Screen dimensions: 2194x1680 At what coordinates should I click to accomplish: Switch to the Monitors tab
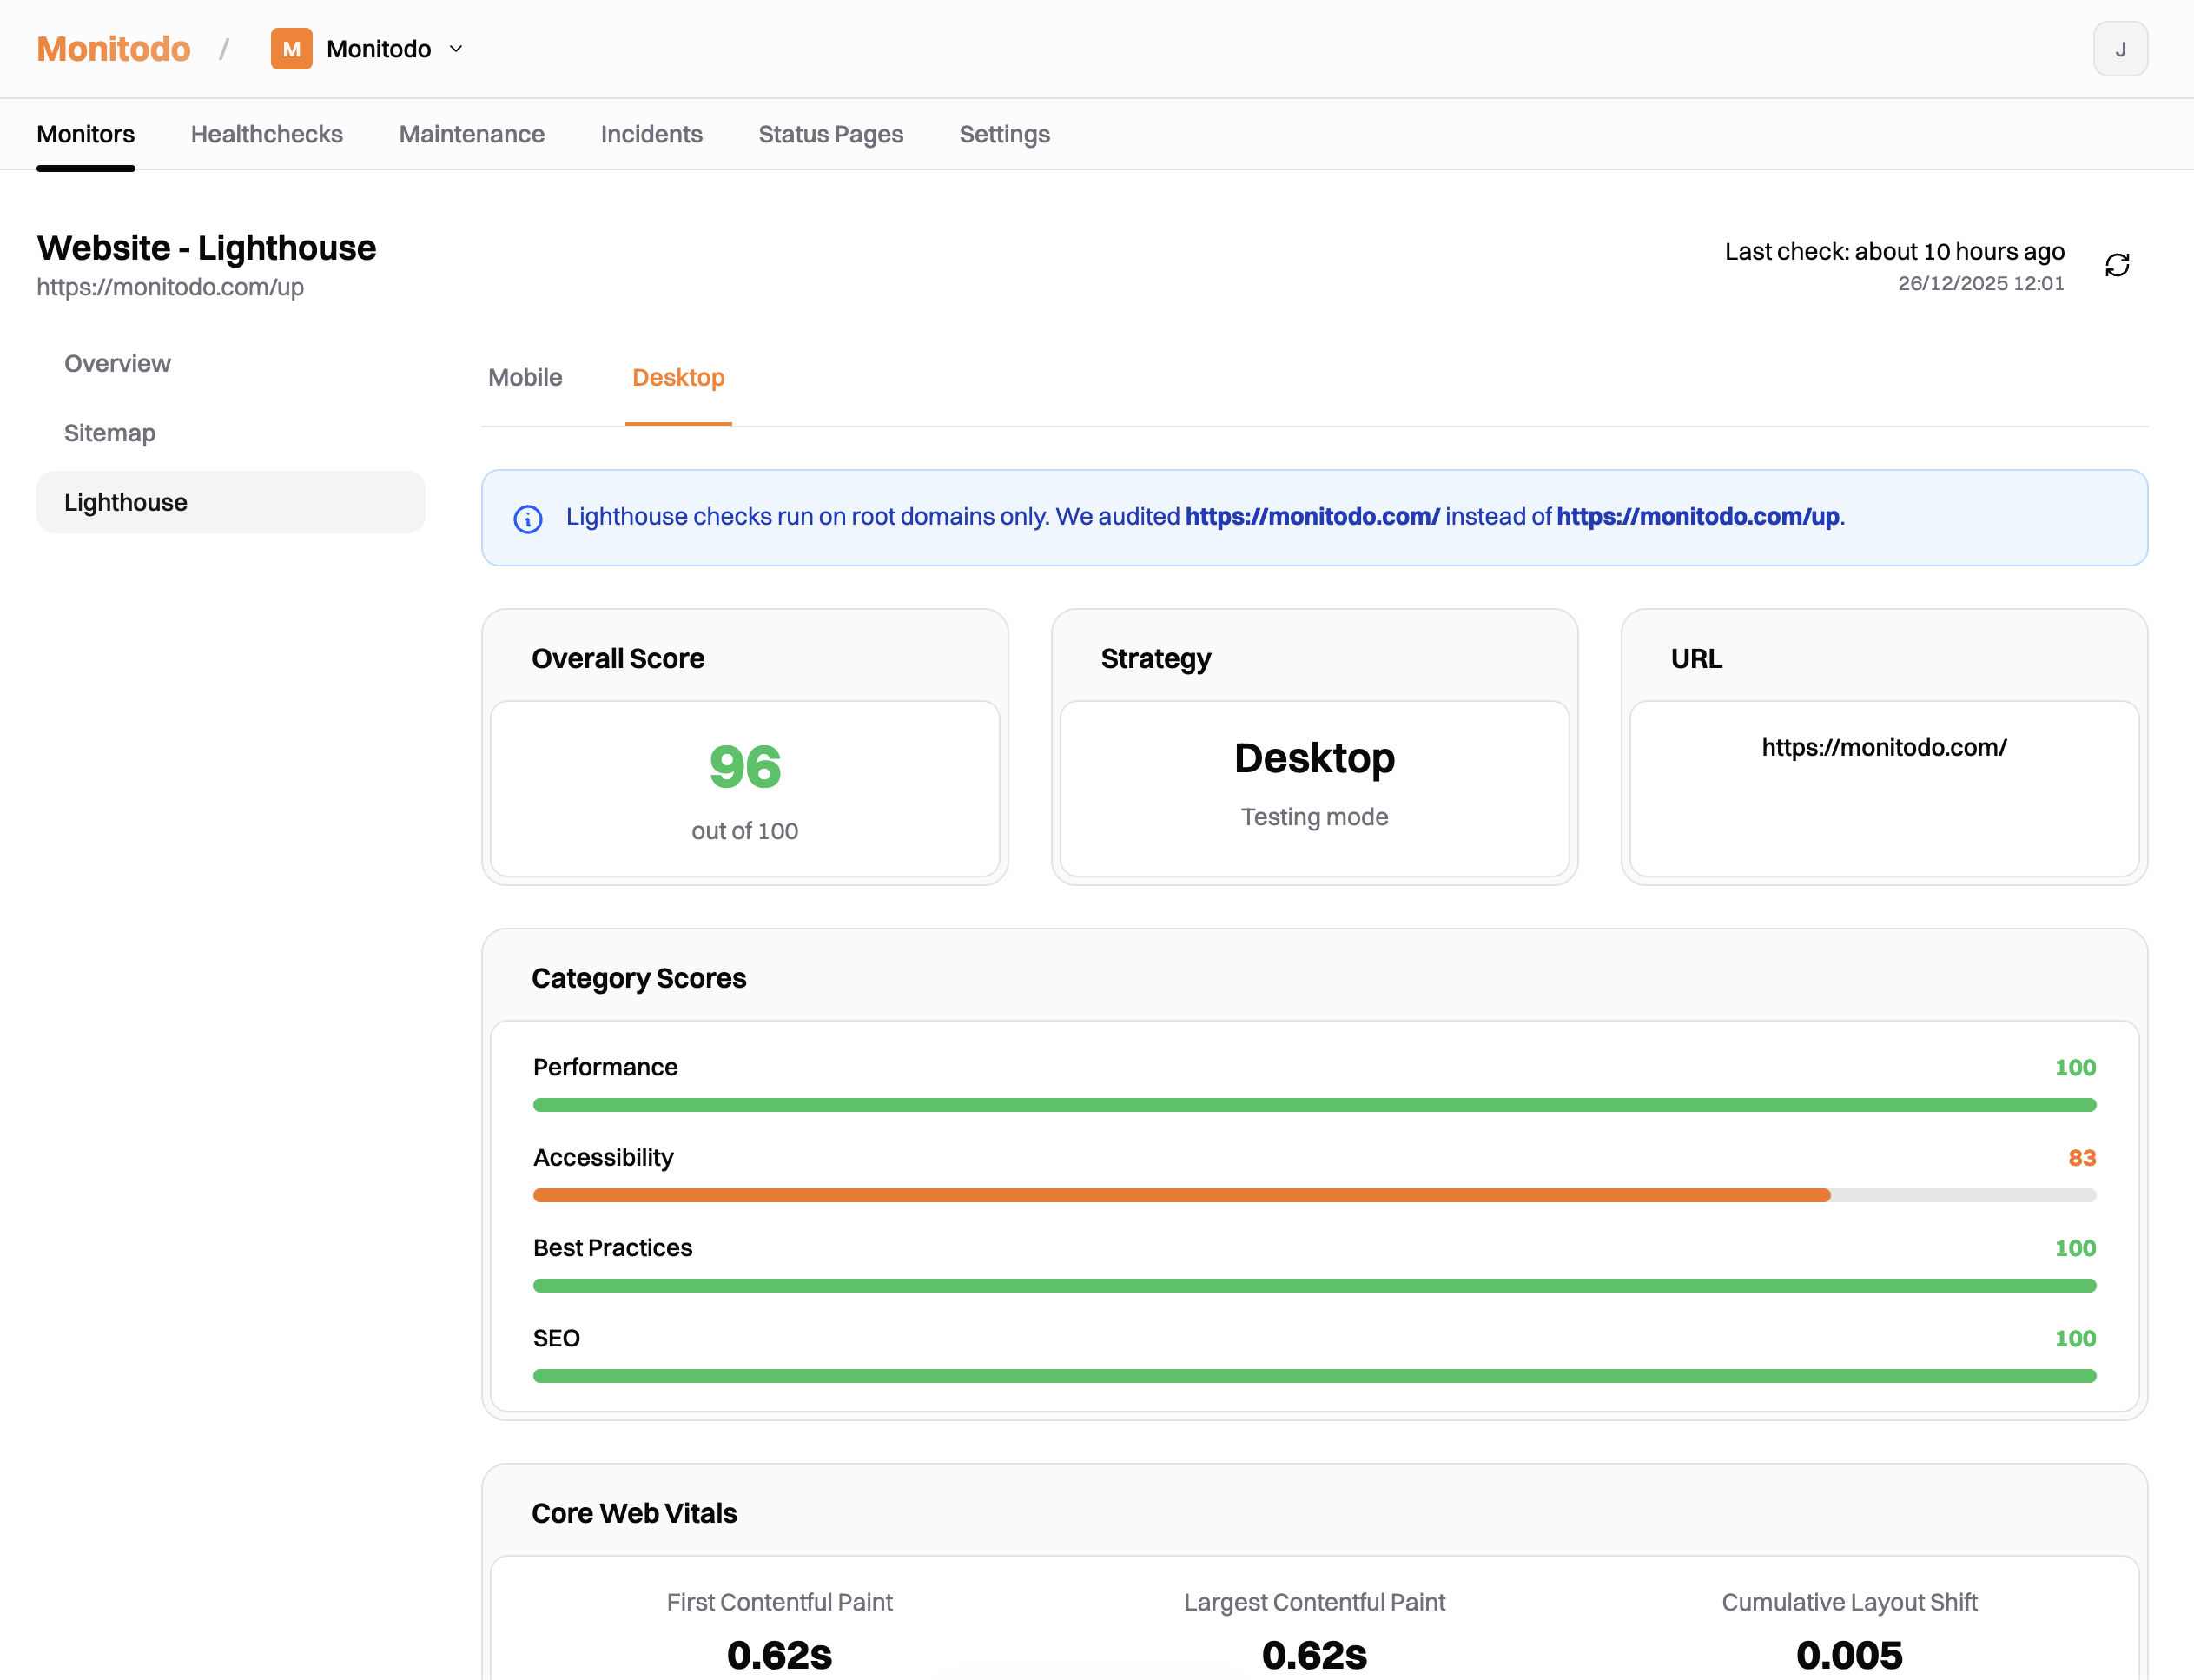(x=85, y=134)
